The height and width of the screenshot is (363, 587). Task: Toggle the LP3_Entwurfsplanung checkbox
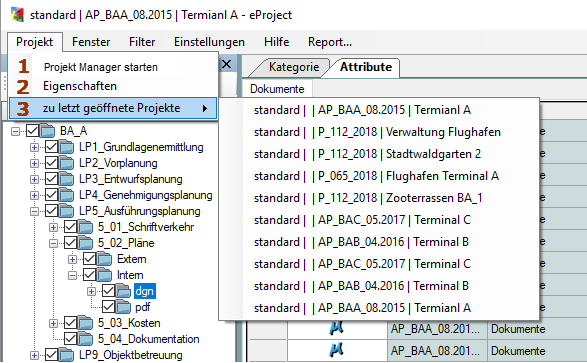point(51,179)
